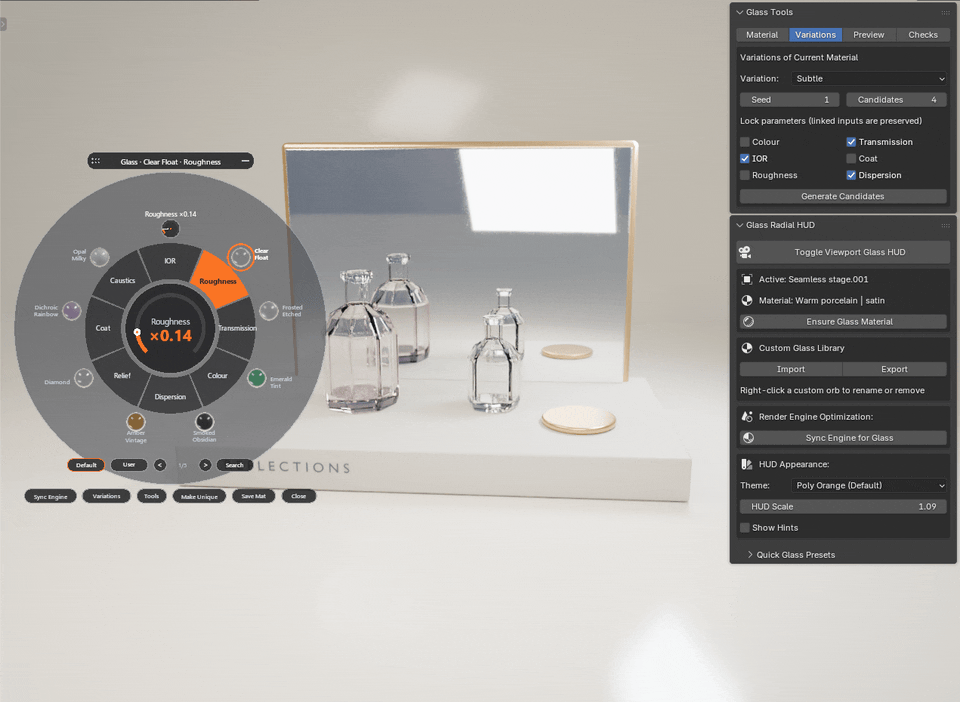This screenshot has width=960, height=702.
Task: Select the Relief wedge in radial menu
Action: click(x=122, y=375)
